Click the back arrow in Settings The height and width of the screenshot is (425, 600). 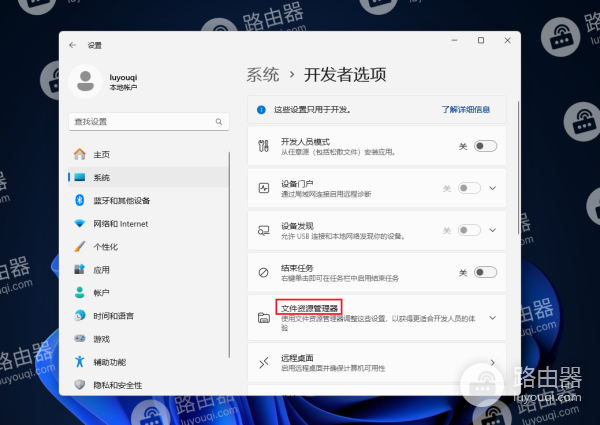pyautogui.click(x=72, y=45)
